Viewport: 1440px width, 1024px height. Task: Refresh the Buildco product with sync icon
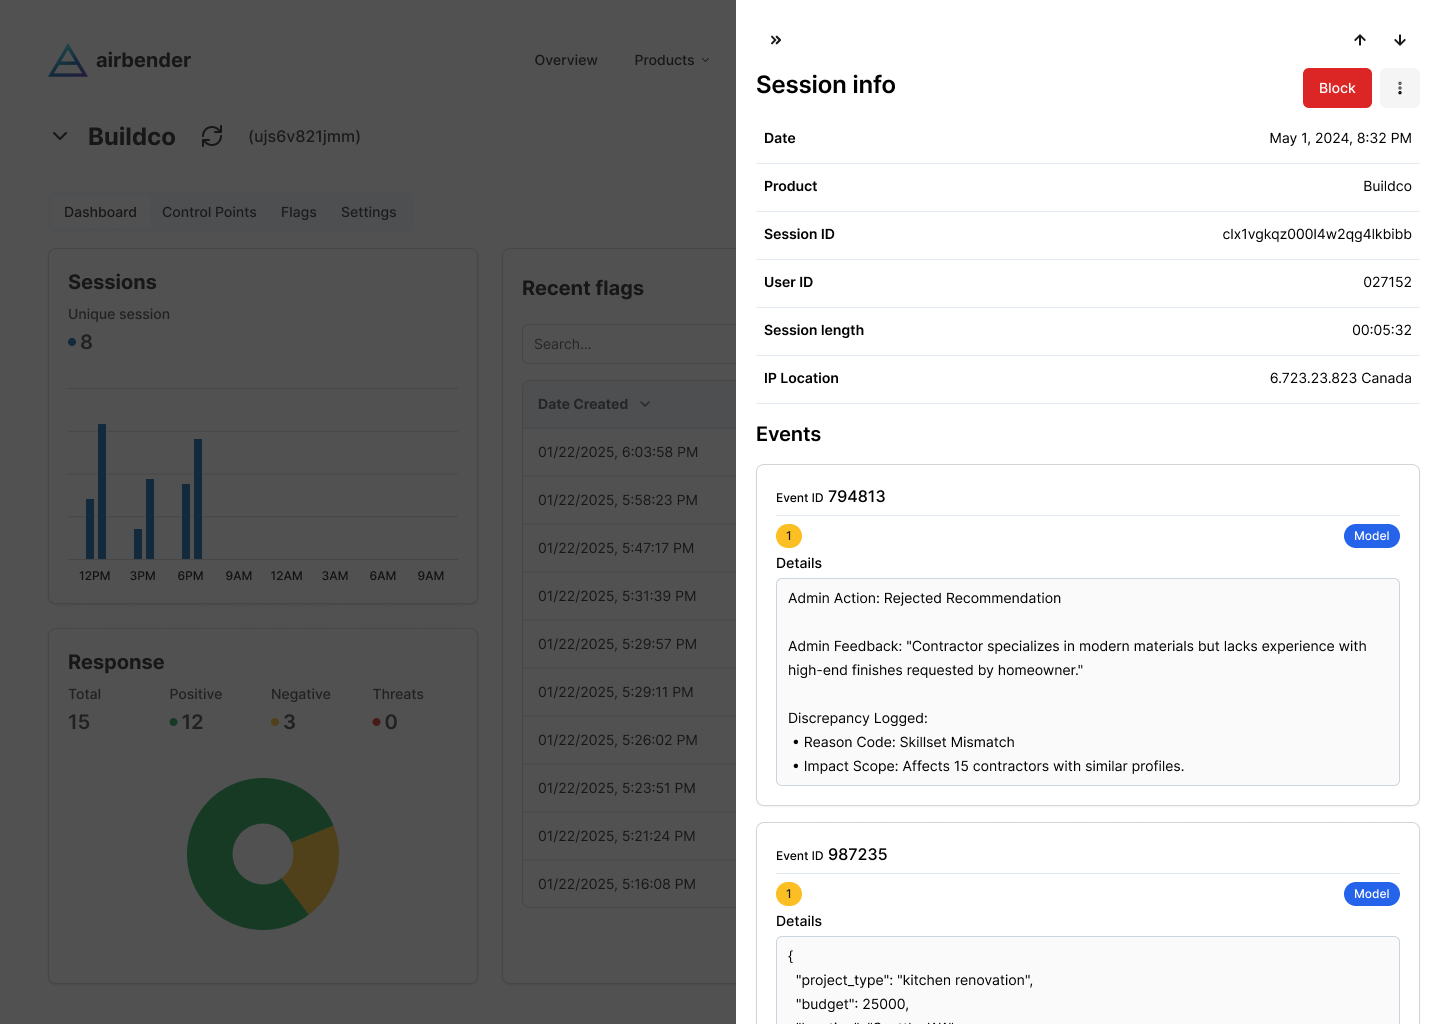click(x=212, y=136)
